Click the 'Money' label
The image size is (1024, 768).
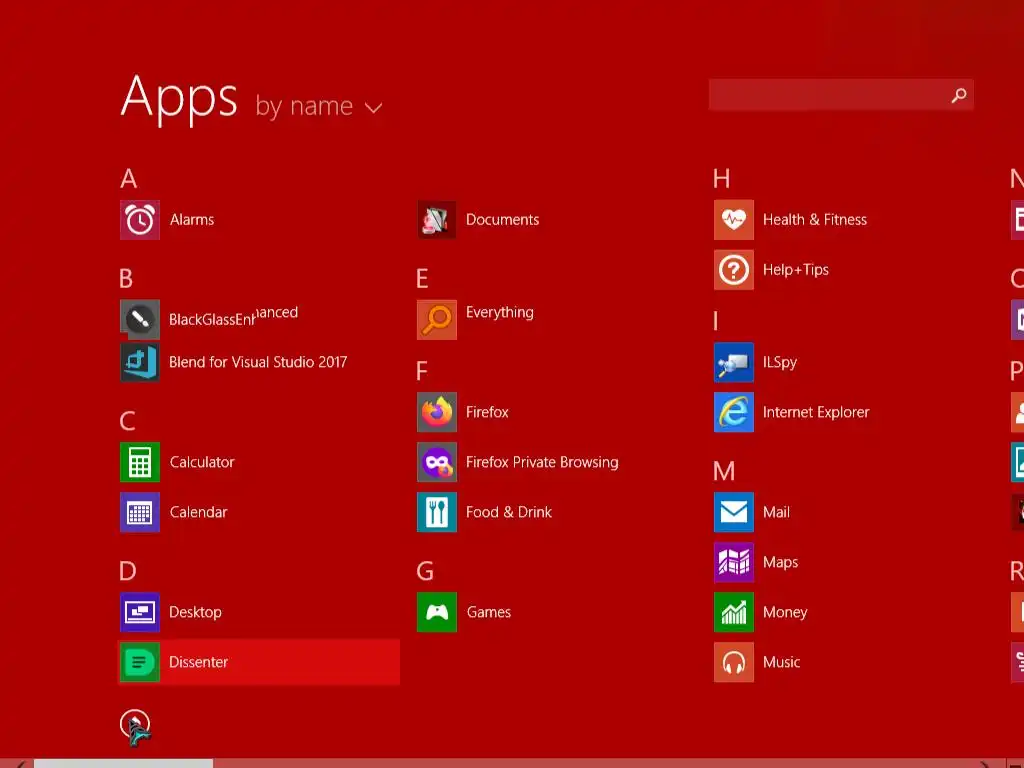[x=785, y=613]
